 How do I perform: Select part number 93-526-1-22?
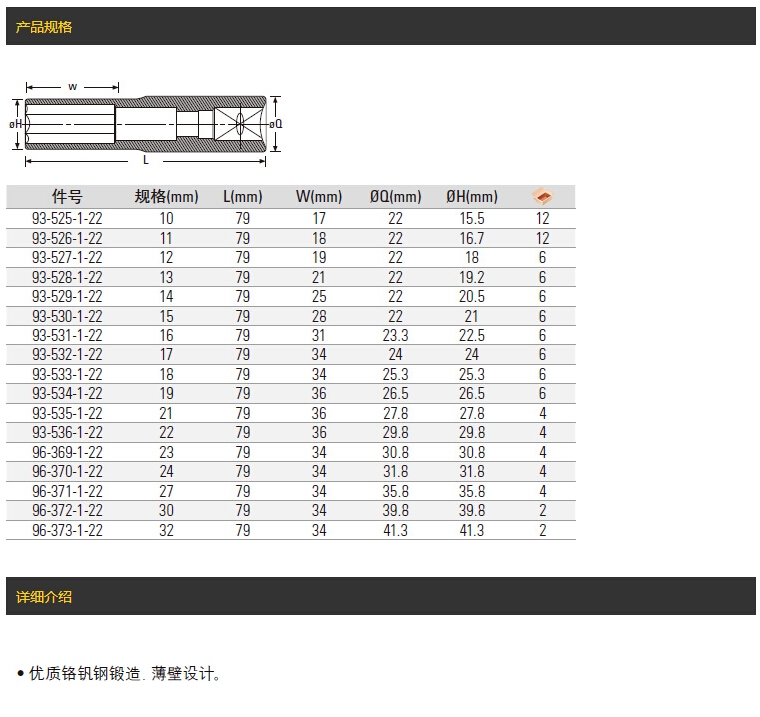[67, 239]
